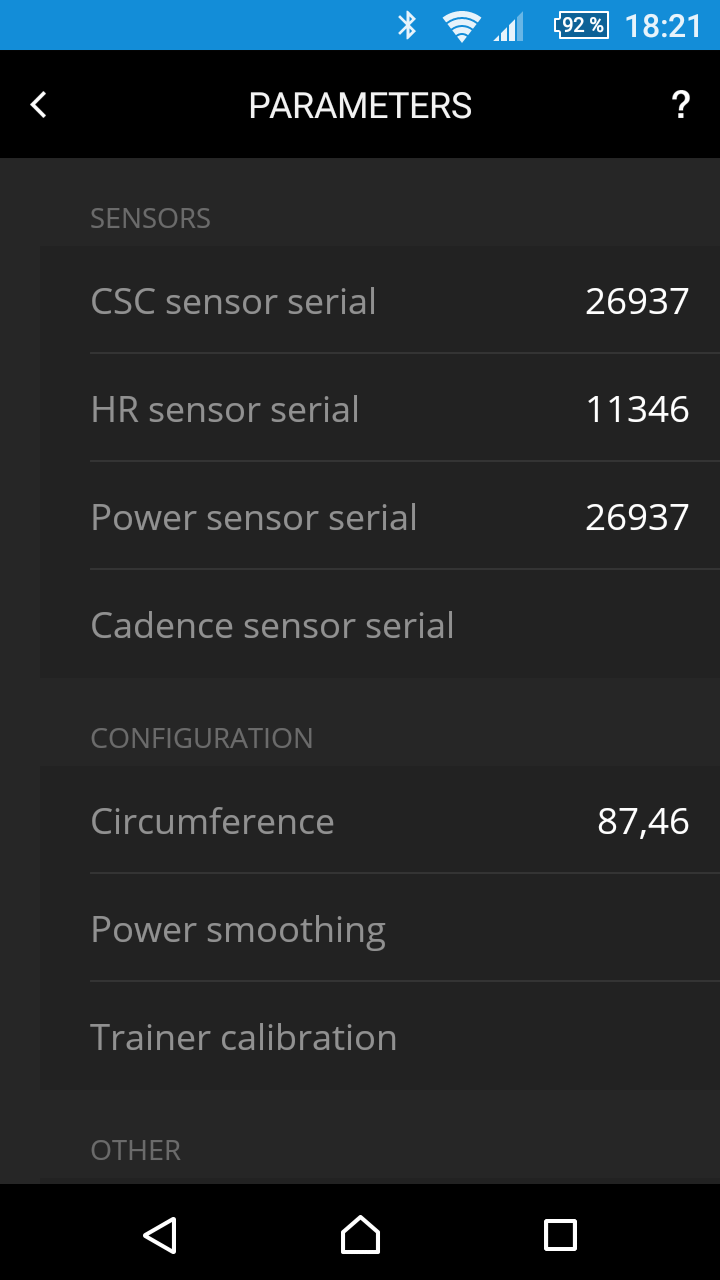This screenshot has width=720, height=1280.
Task: Tap the Wi-Fi status icon
Action: (x=461, y=26)
